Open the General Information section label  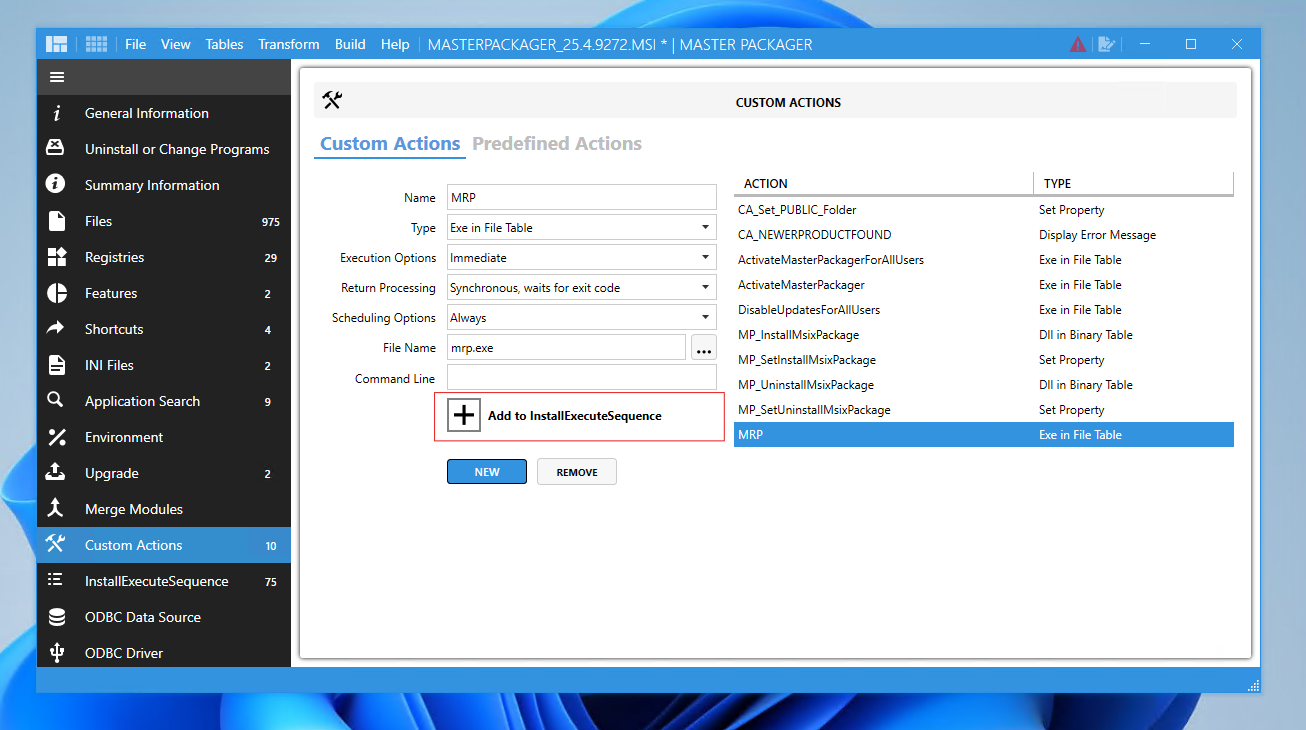147,113
